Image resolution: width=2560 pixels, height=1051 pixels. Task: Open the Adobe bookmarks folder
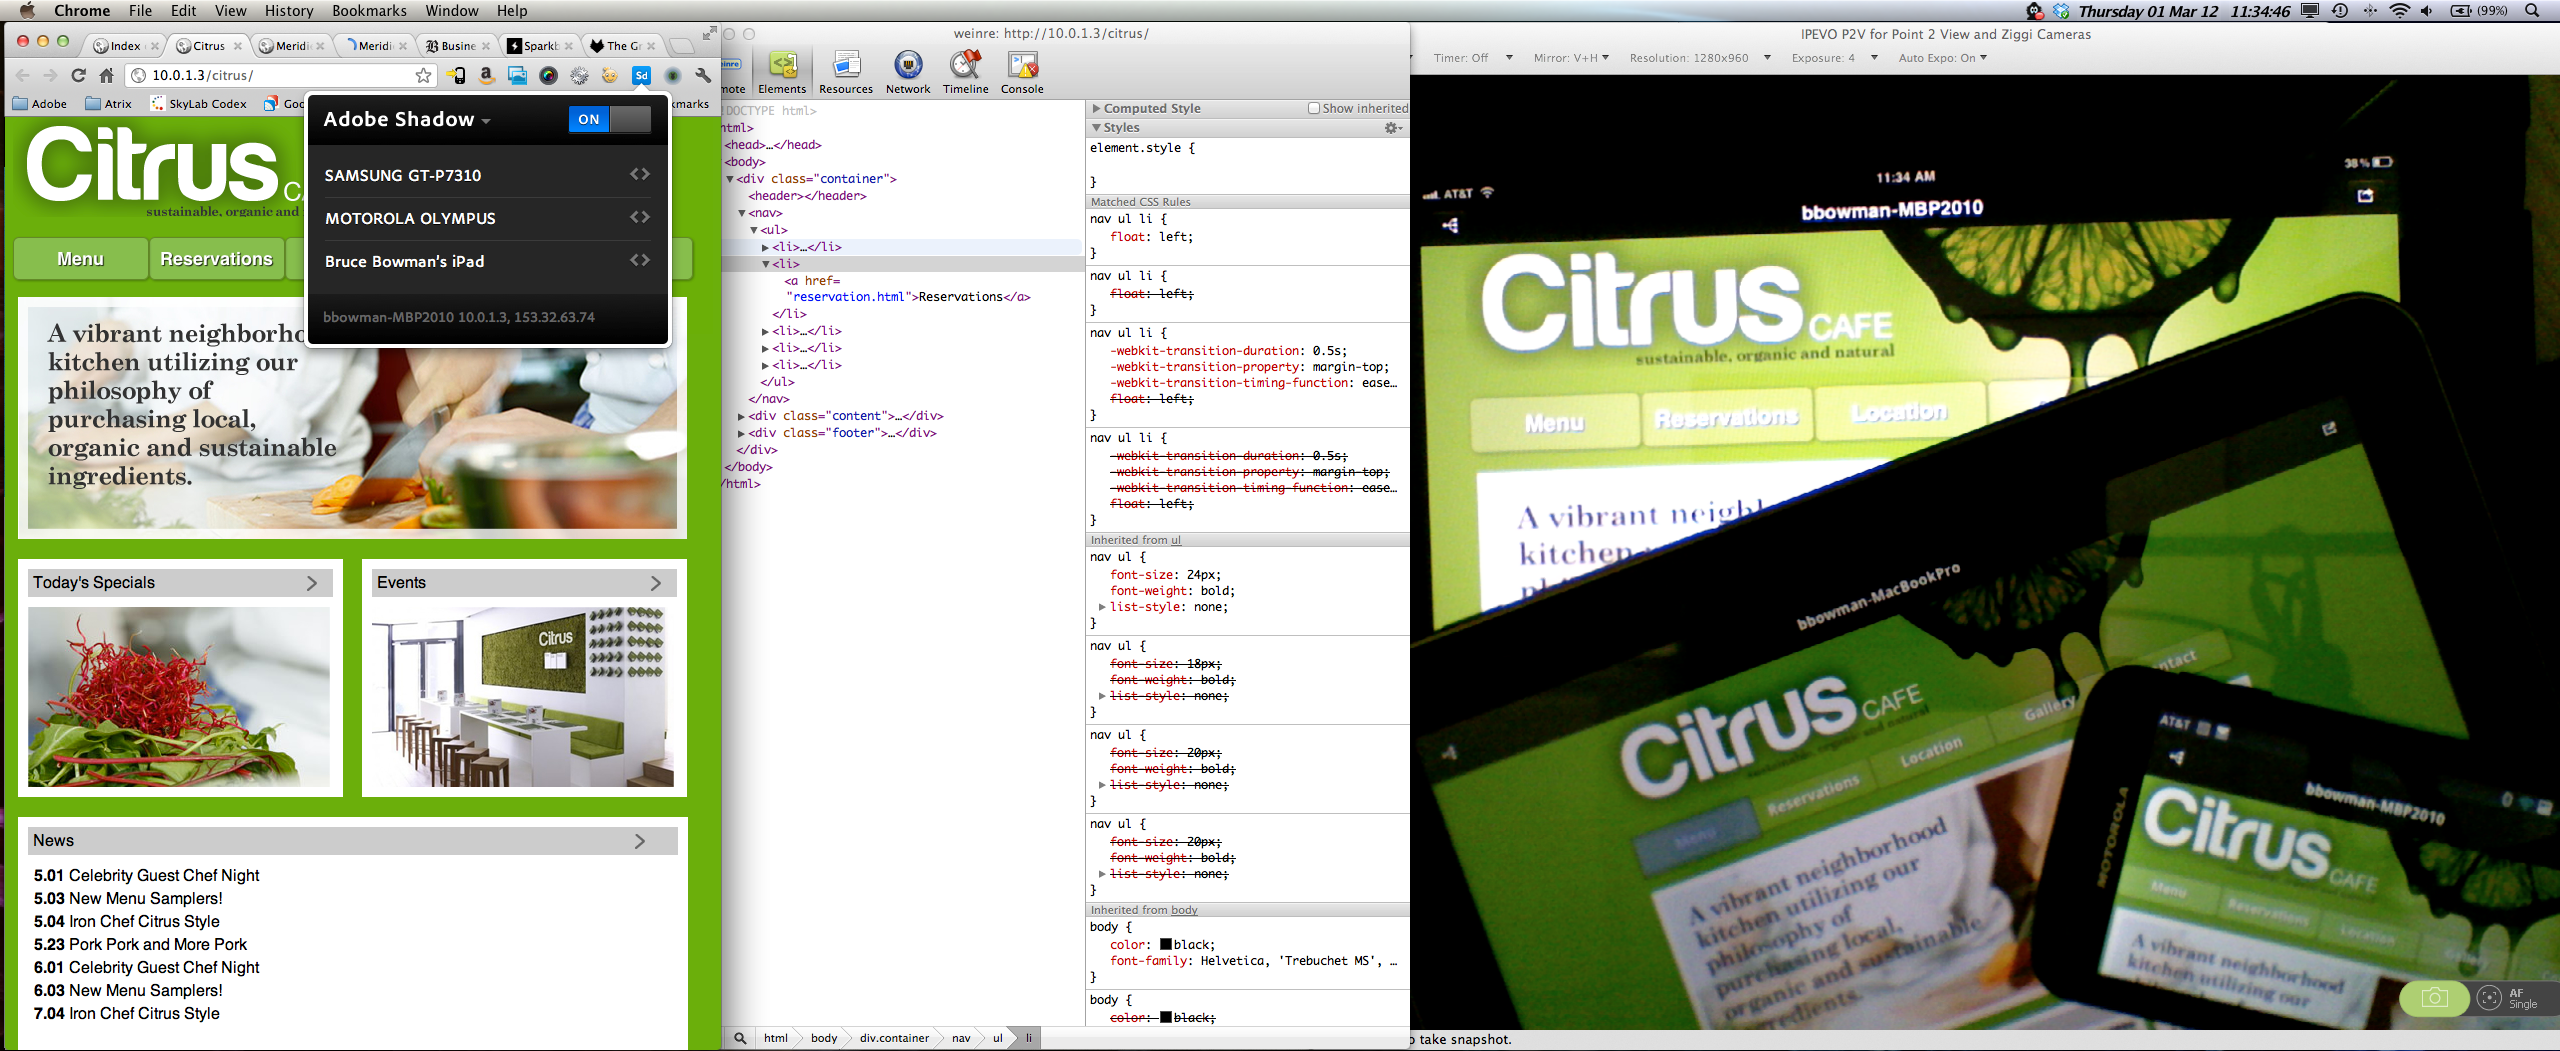tap(40, 104)
